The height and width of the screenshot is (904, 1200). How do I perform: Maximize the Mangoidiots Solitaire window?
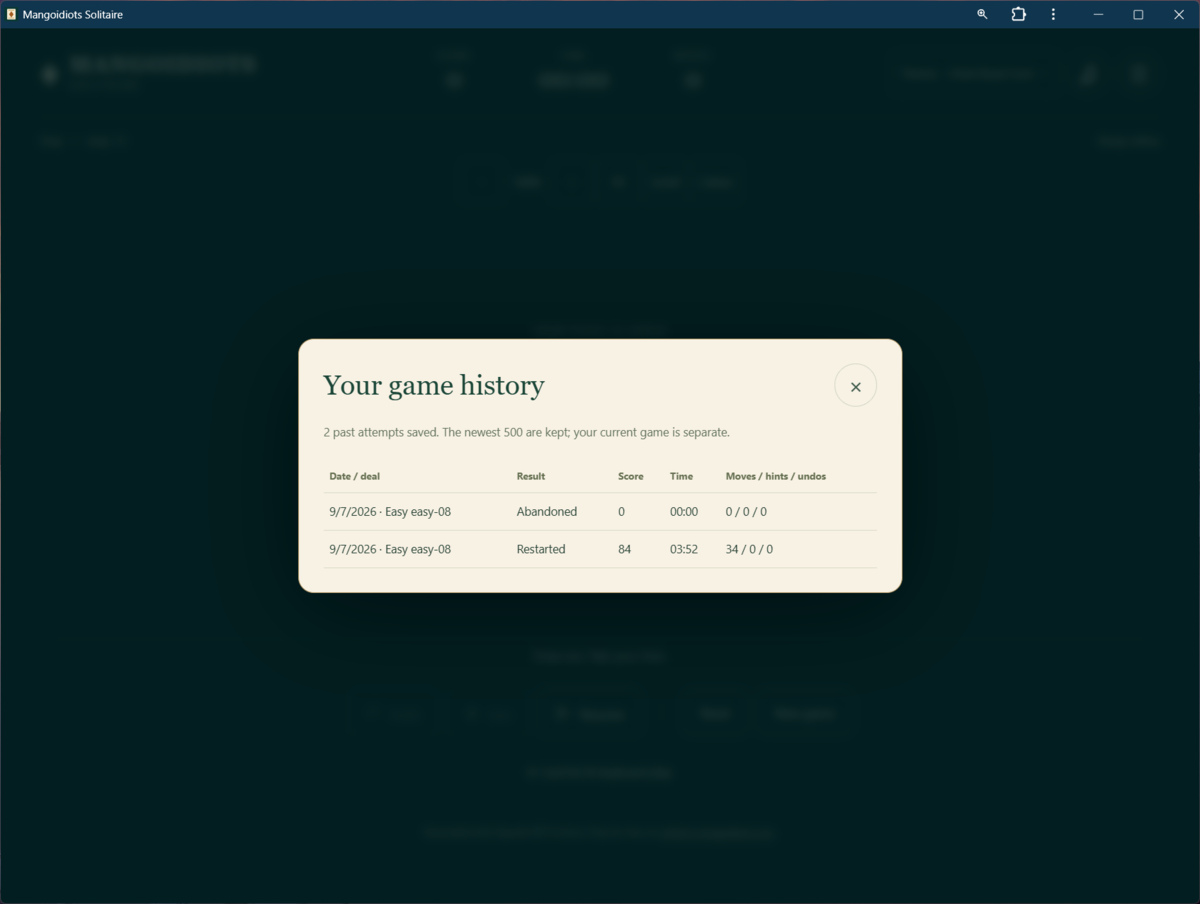pos(1138,14)
